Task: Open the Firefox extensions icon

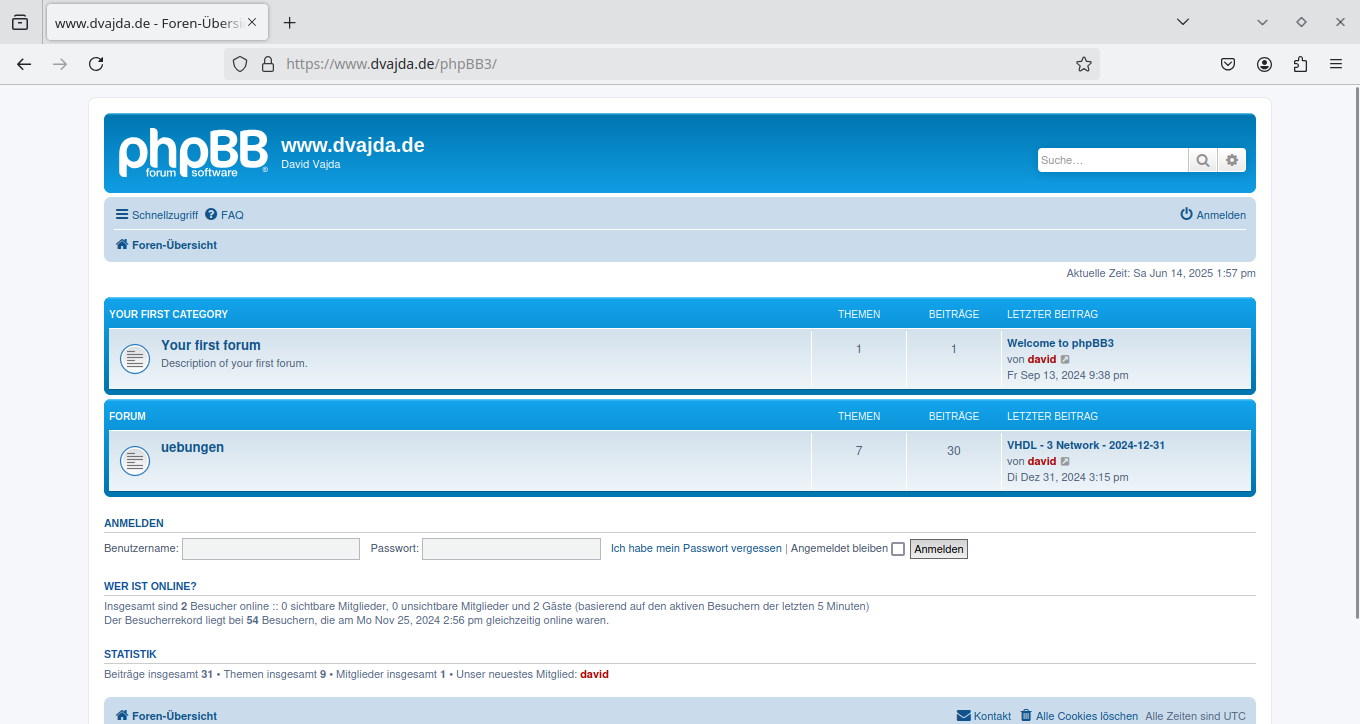Action: coord(1300,64)
